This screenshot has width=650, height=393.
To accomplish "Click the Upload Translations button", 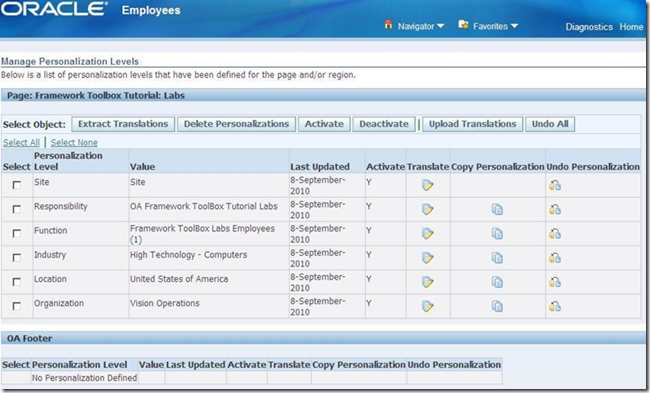I will tap(473, 124).
